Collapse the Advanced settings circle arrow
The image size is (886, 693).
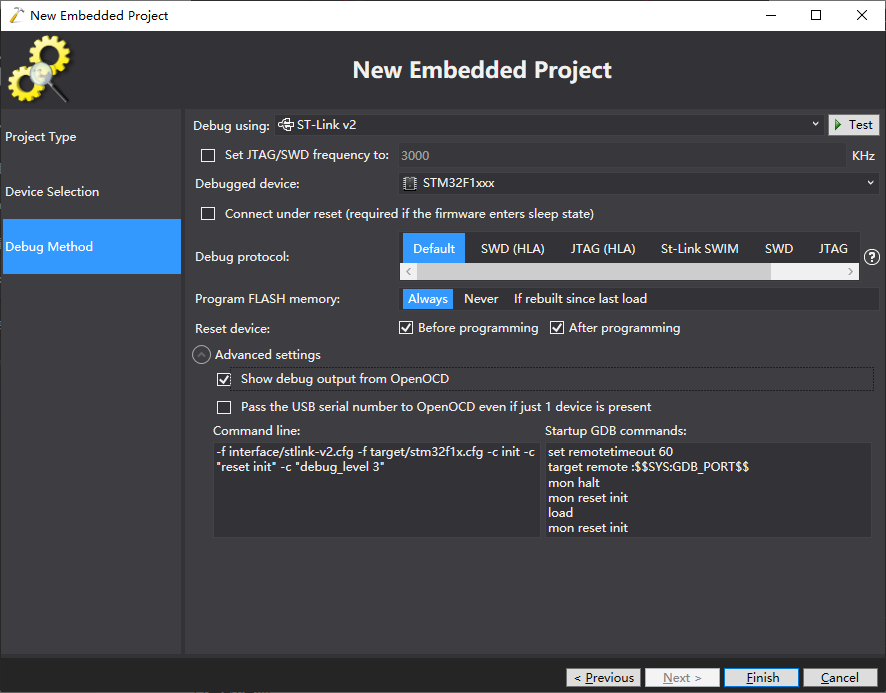pyautogui.click(x=201, y=355)
